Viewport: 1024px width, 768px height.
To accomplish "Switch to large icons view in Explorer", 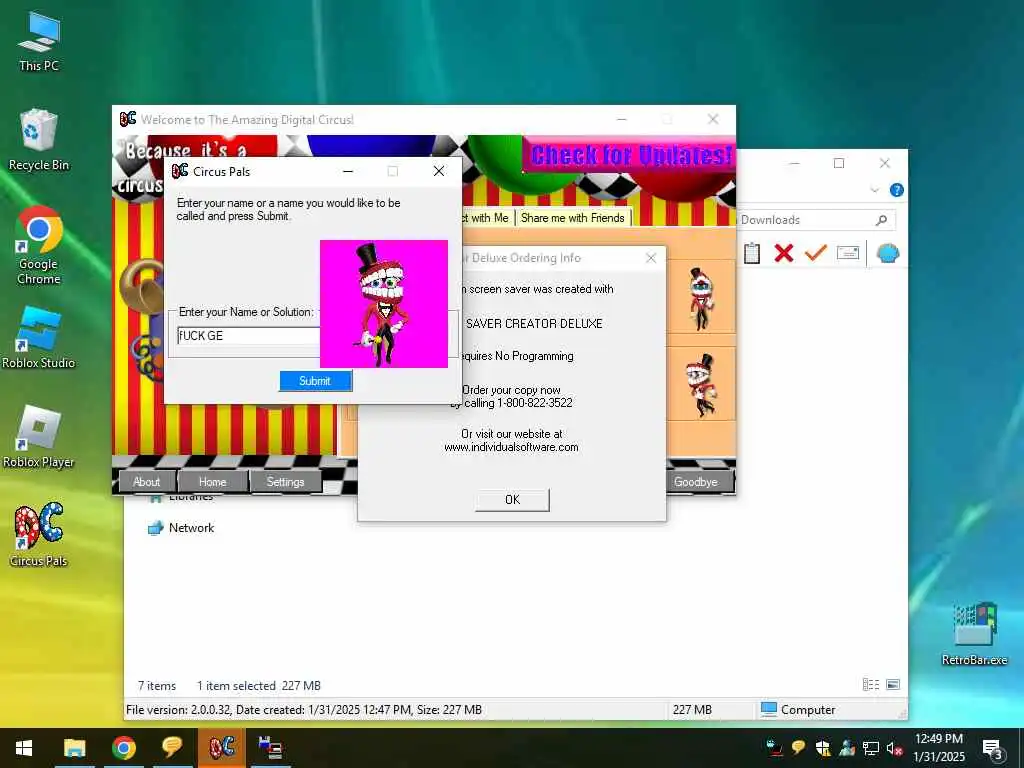I will point(893,684).
